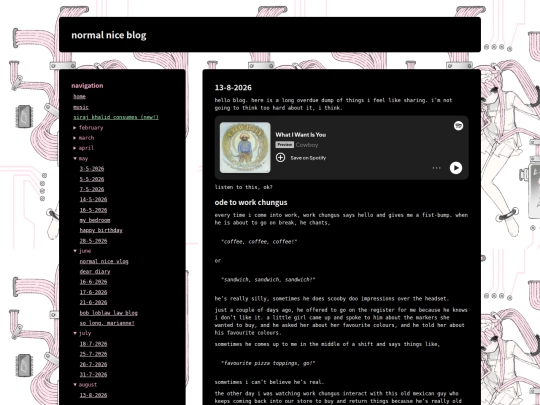Expand the march section
The height and width of the screenshot is (405, 540).
[x=84, y=138]
